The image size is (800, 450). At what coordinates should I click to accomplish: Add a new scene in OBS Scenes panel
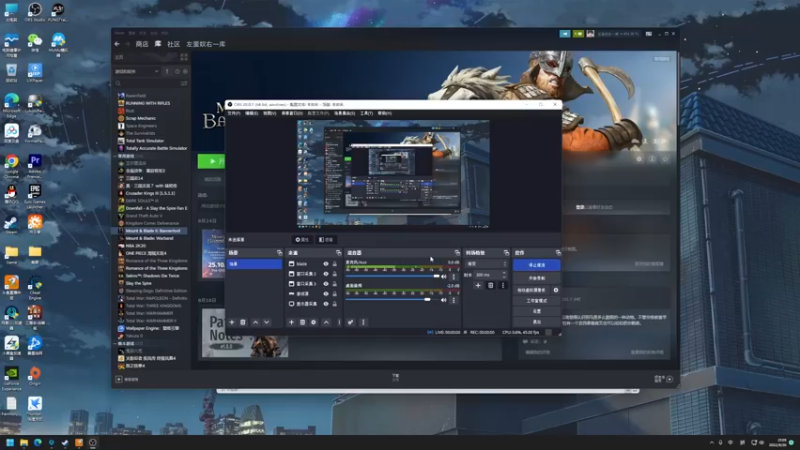tap(232, 322)
